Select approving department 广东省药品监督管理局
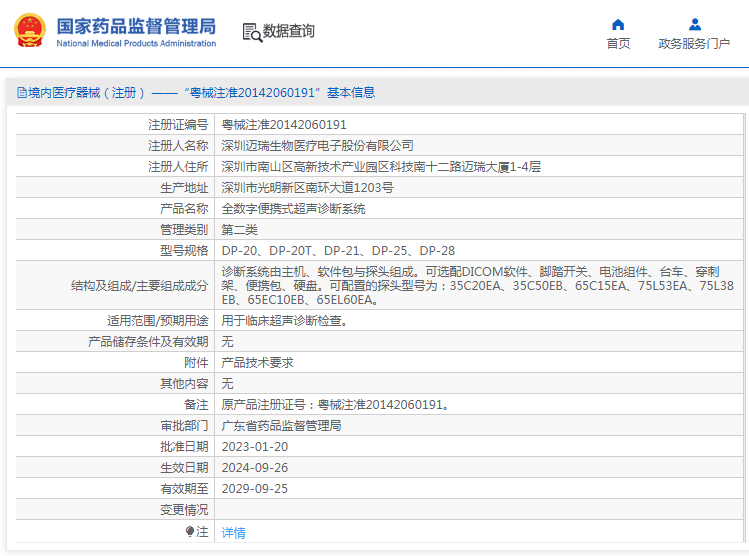The width and height of the screenshot is (749, 556). point(281,426)
